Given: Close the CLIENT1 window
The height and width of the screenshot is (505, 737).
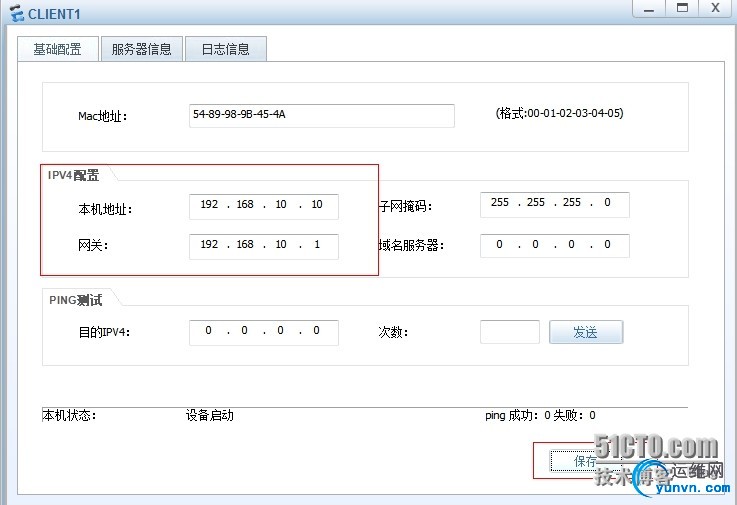Looking at the screenshot, I should click(715, 9).
